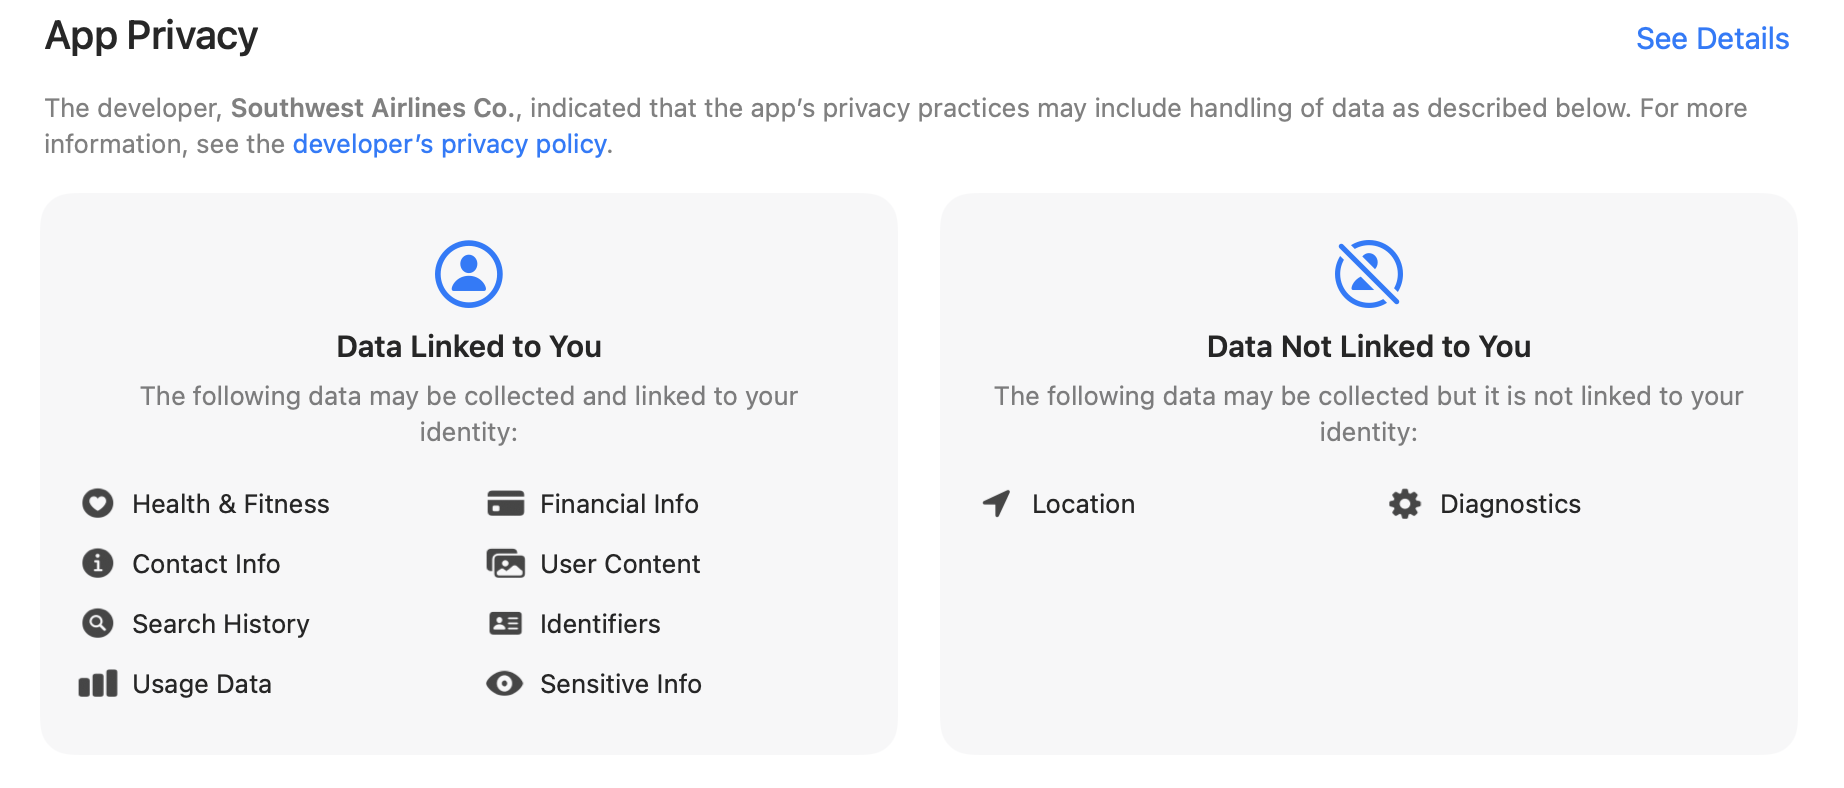The width and height of the screenshot is (1844, 788).
Task: Click the Financial Info credit card icon
Action: tap(505, 503)
